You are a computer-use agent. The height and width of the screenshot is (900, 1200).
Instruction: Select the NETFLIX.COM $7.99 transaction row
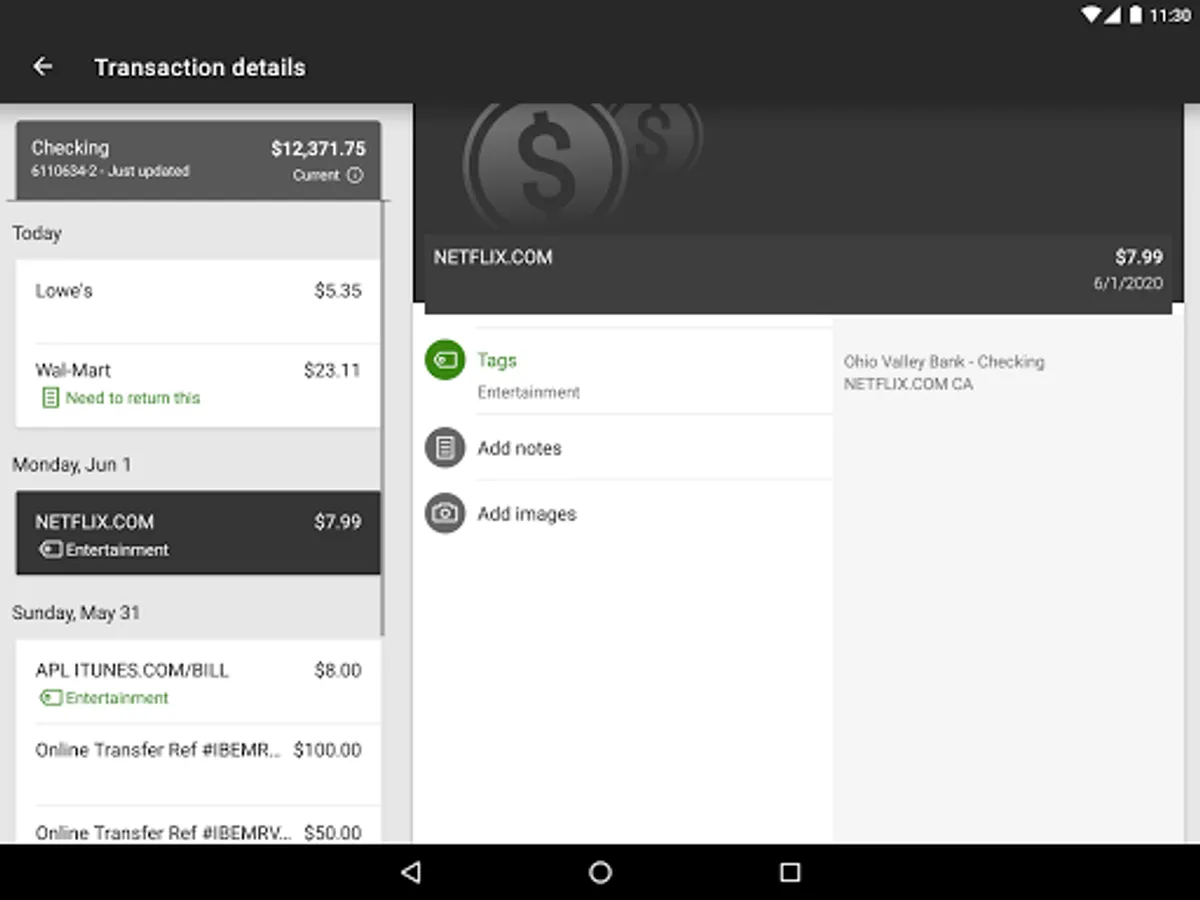(198, 533)
